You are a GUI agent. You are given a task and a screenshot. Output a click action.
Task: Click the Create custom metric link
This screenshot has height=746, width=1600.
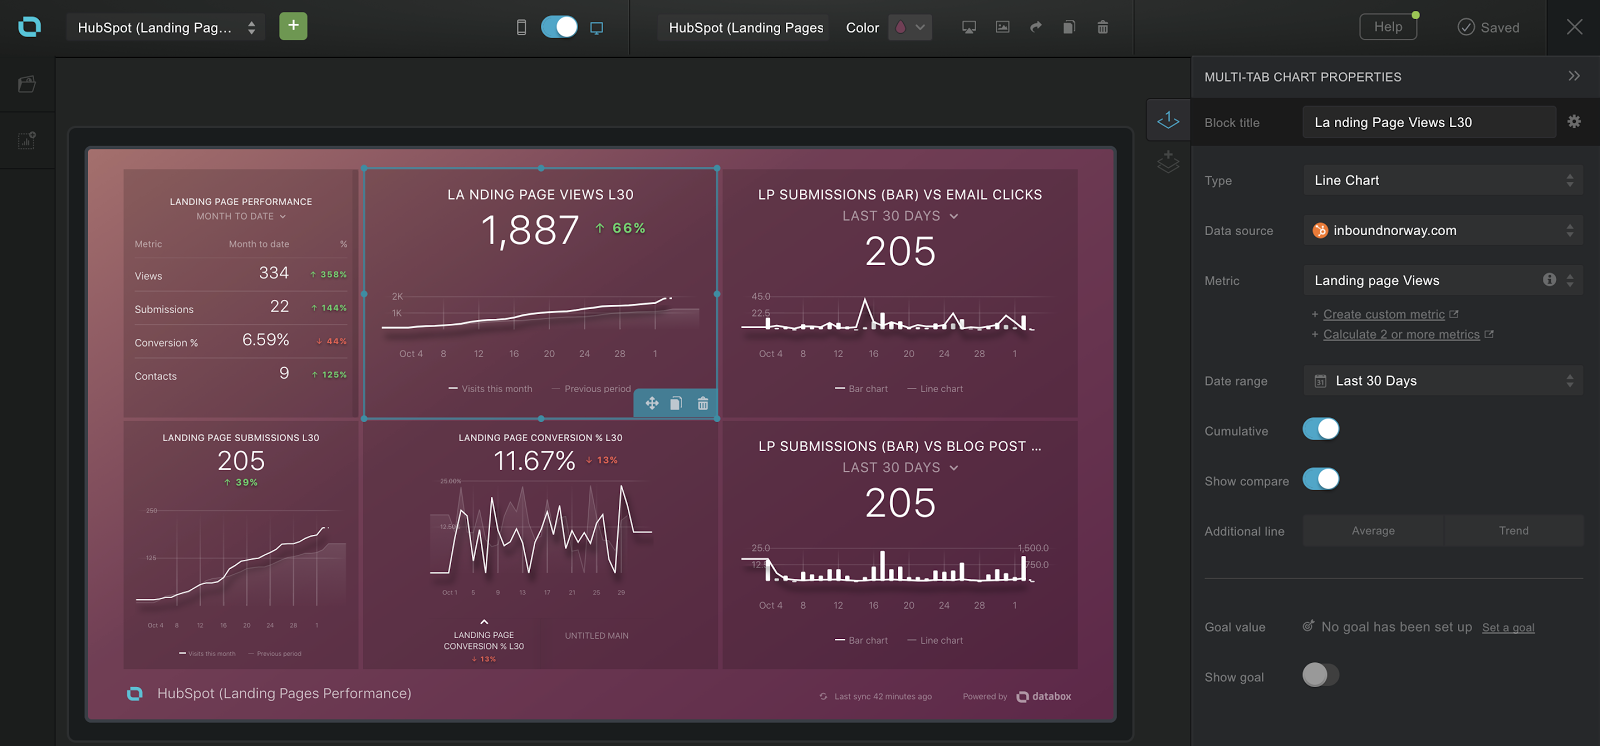tap(1383, 314)
